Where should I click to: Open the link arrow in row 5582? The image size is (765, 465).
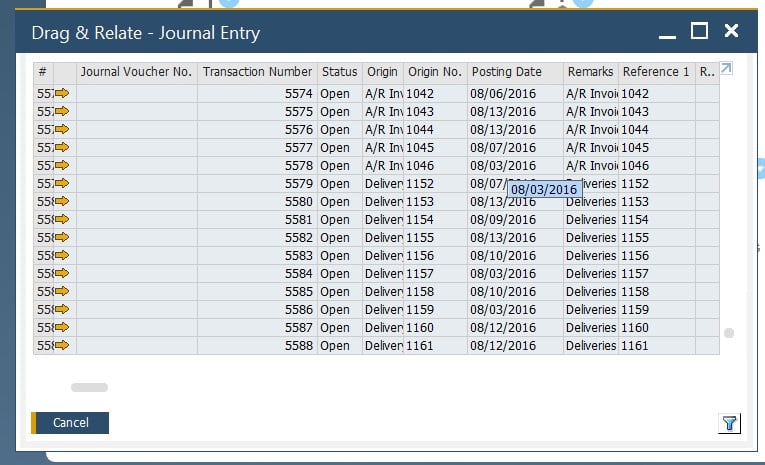click(x=63, y=237)
